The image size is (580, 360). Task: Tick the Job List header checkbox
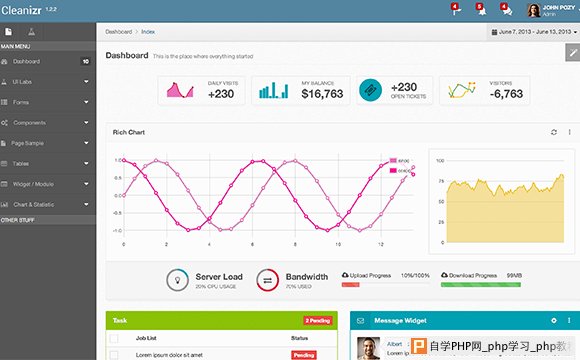tap(114, 338)
